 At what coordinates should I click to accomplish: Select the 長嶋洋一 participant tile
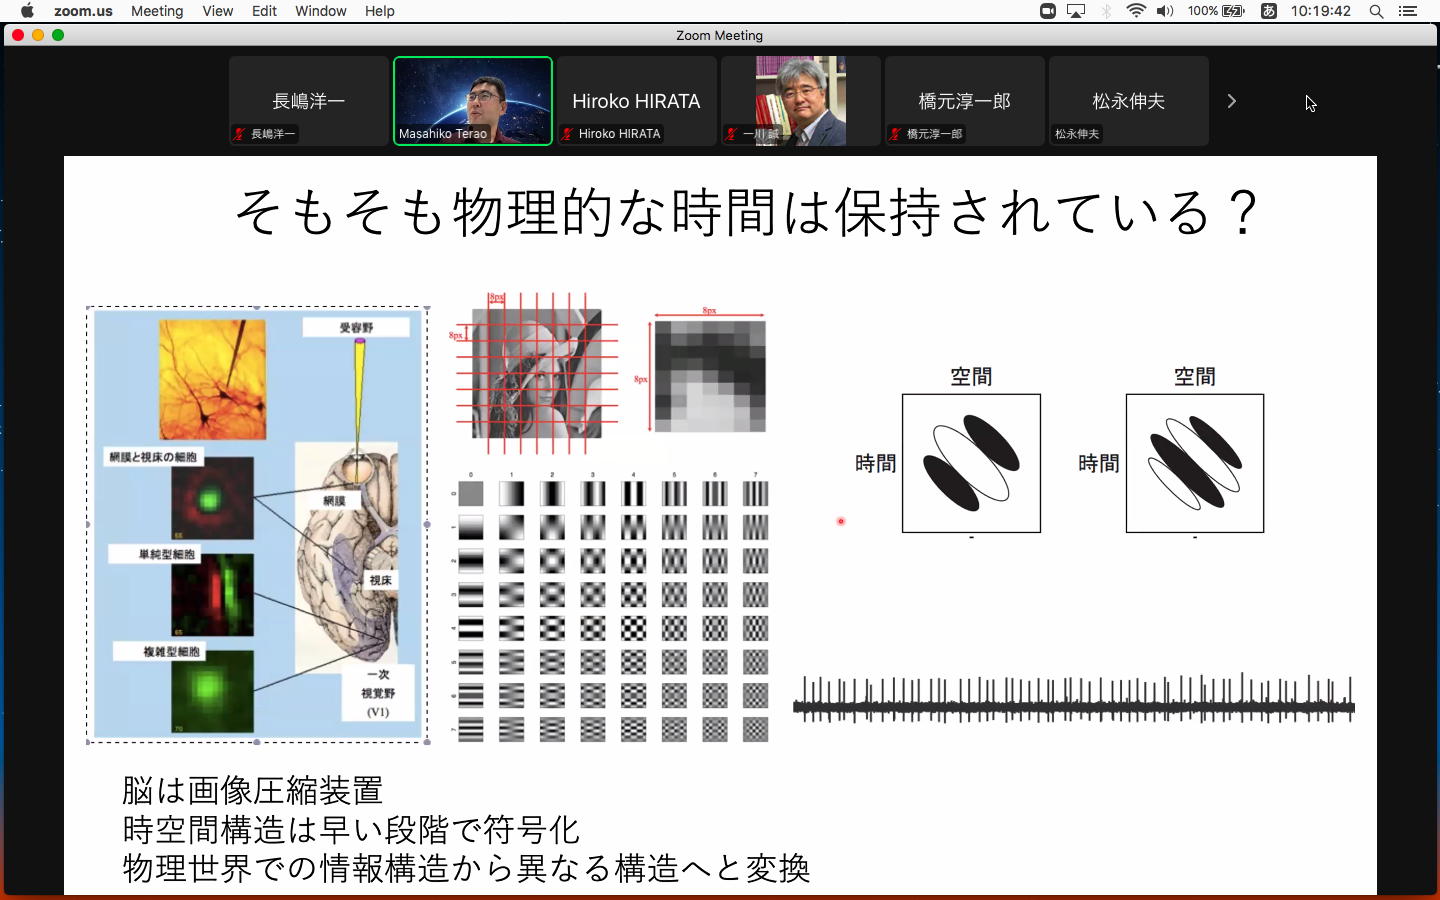pos(309,101)
